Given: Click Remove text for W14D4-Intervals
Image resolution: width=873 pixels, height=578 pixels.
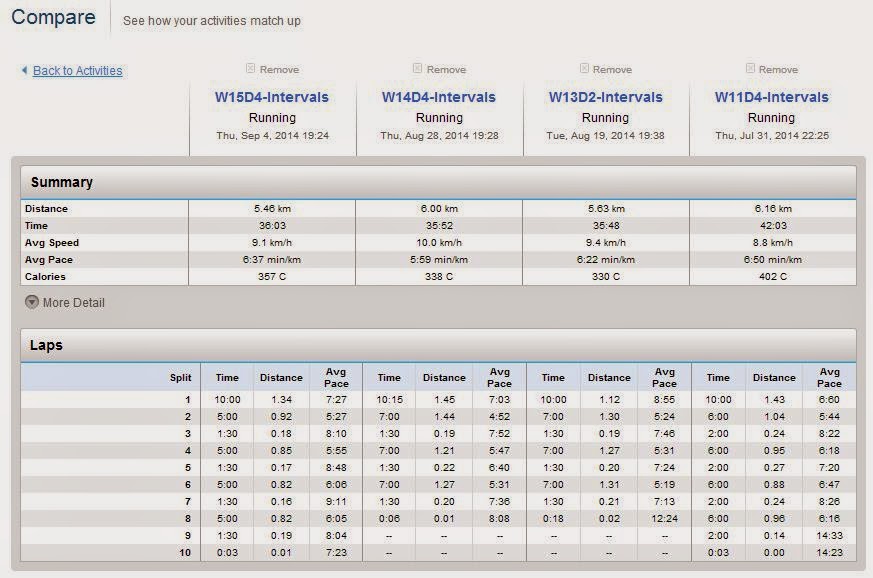Looking at the screenshot, I should pyautogui.click(x=447, y=70).
